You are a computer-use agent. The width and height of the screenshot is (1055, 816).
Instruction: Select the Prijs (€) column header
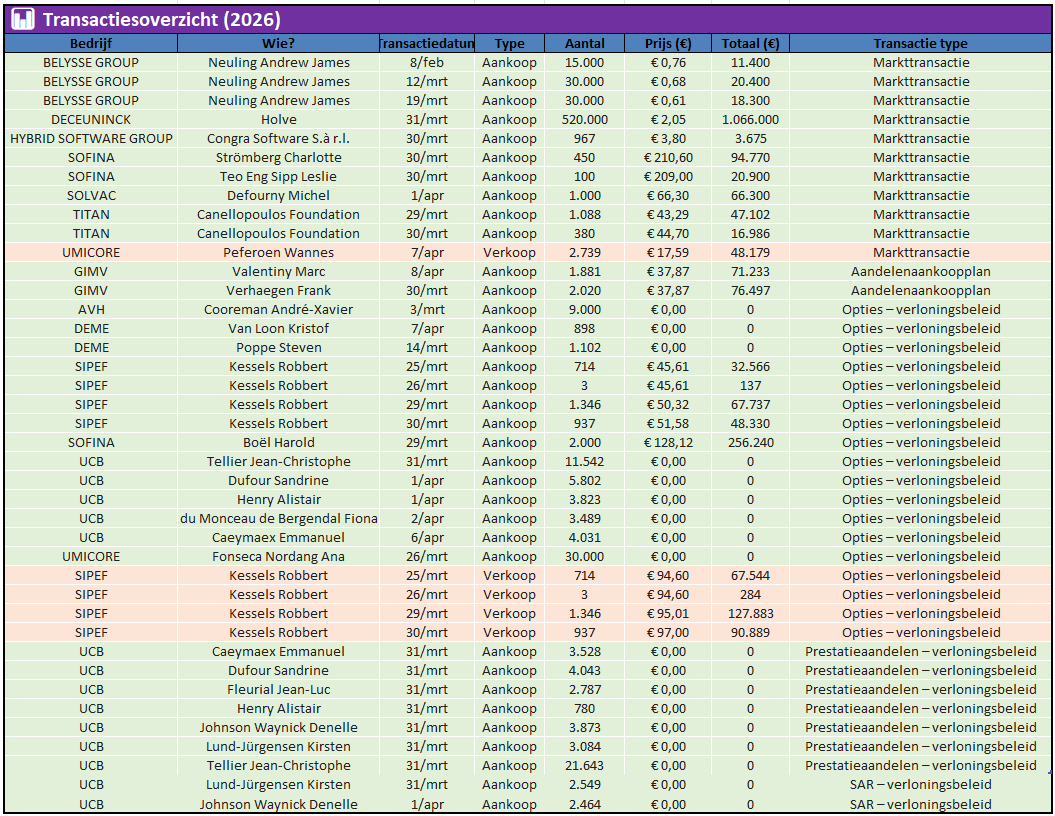pos(667,44)
